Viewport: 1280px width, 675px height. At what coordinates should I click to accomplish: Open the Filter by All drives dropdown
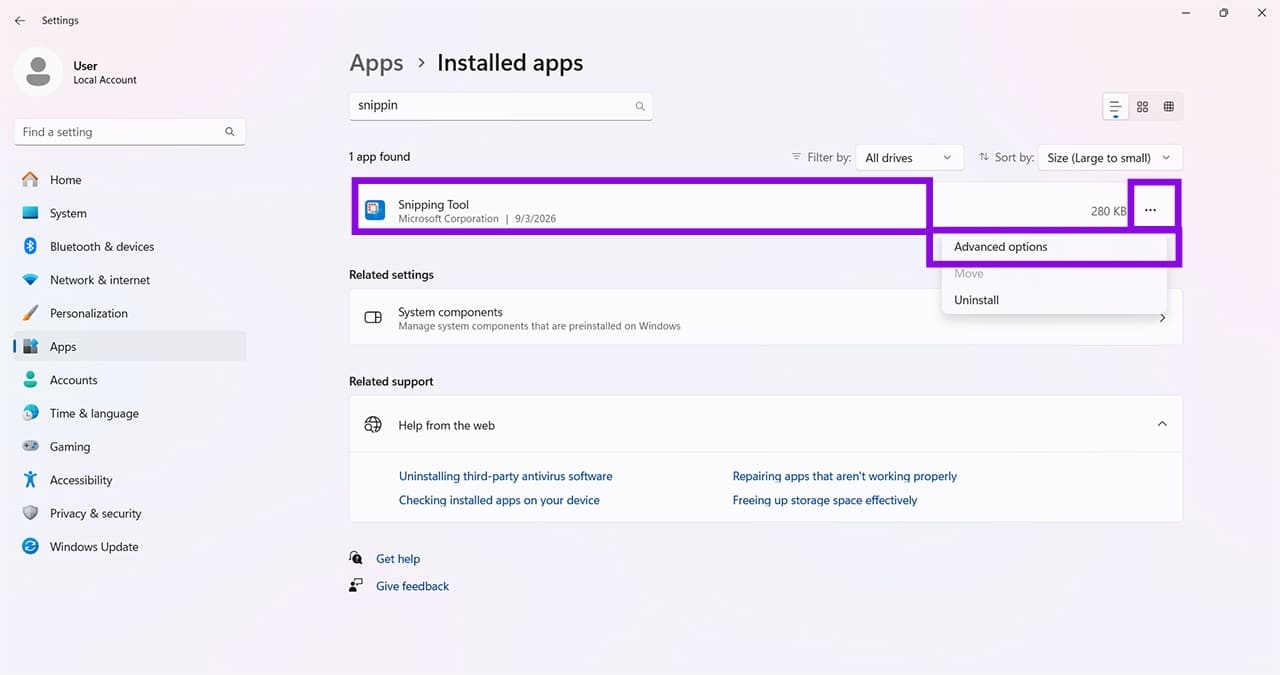pos(909,158)
